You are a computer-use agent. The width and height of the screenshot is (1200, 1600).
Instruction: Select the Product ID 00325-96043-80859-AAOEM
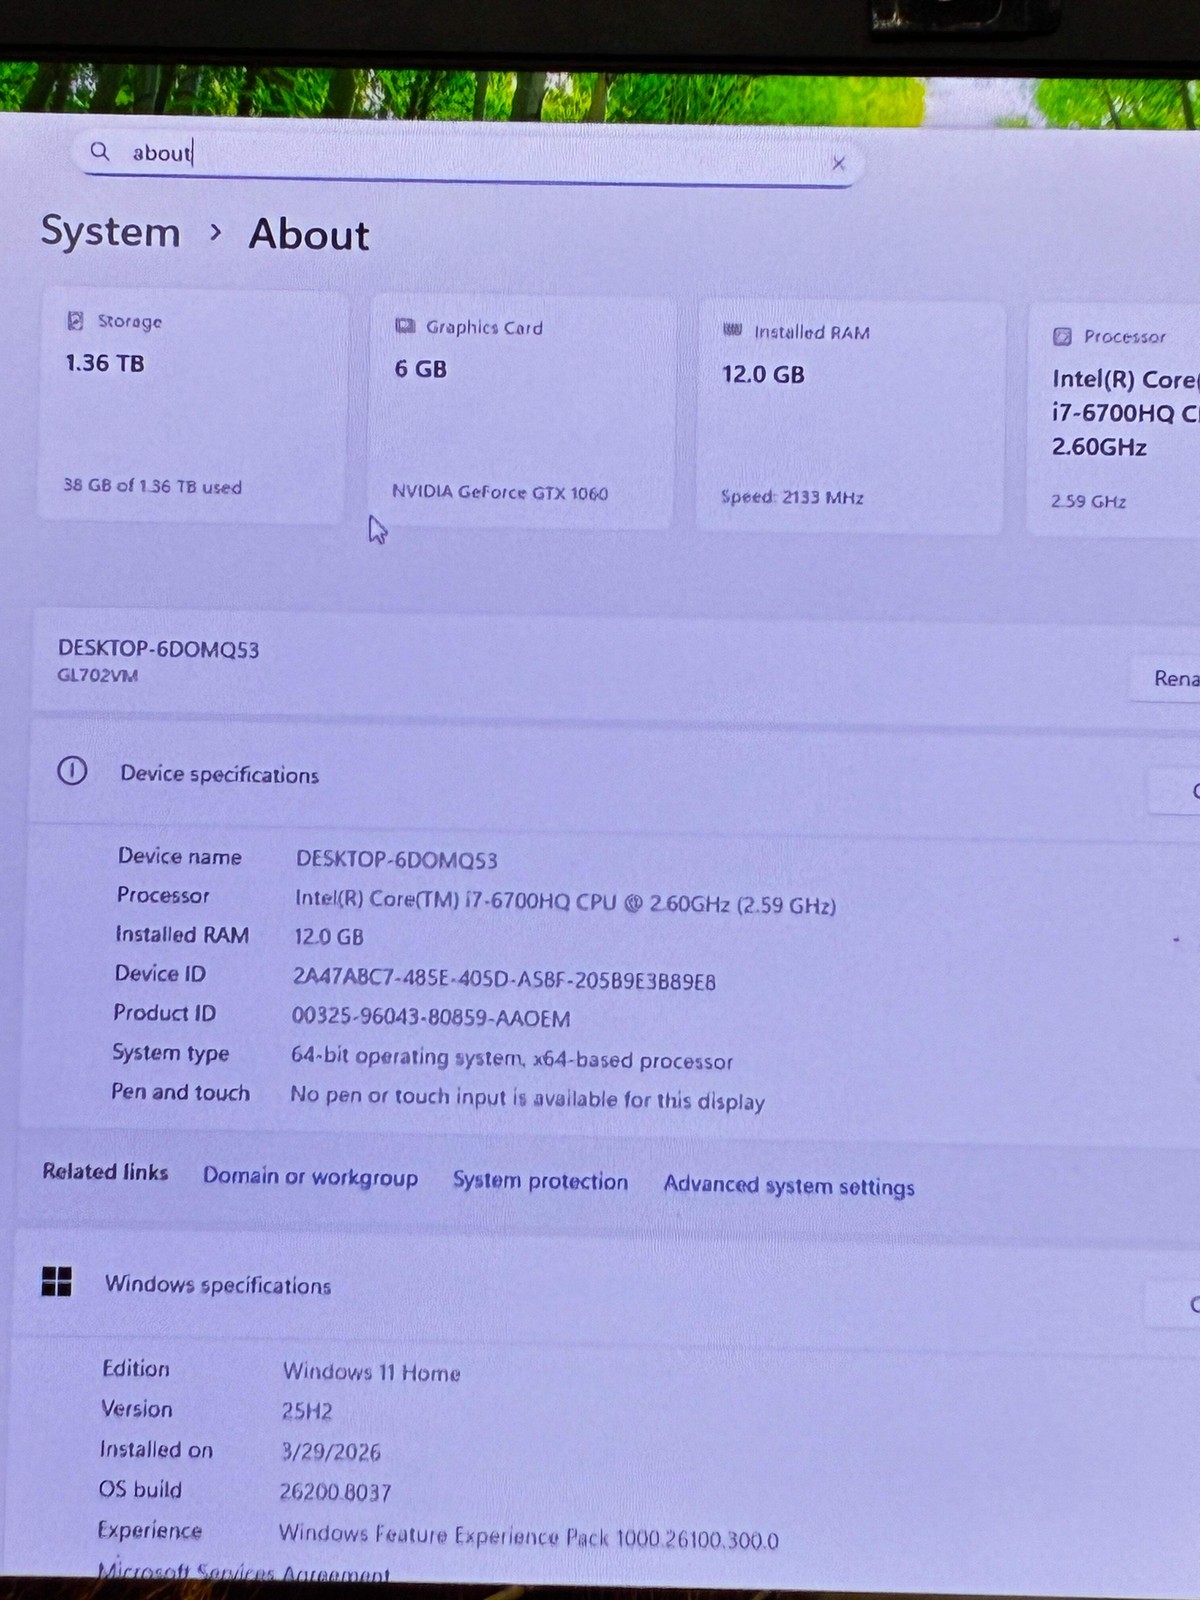[x=431, y=1018]
